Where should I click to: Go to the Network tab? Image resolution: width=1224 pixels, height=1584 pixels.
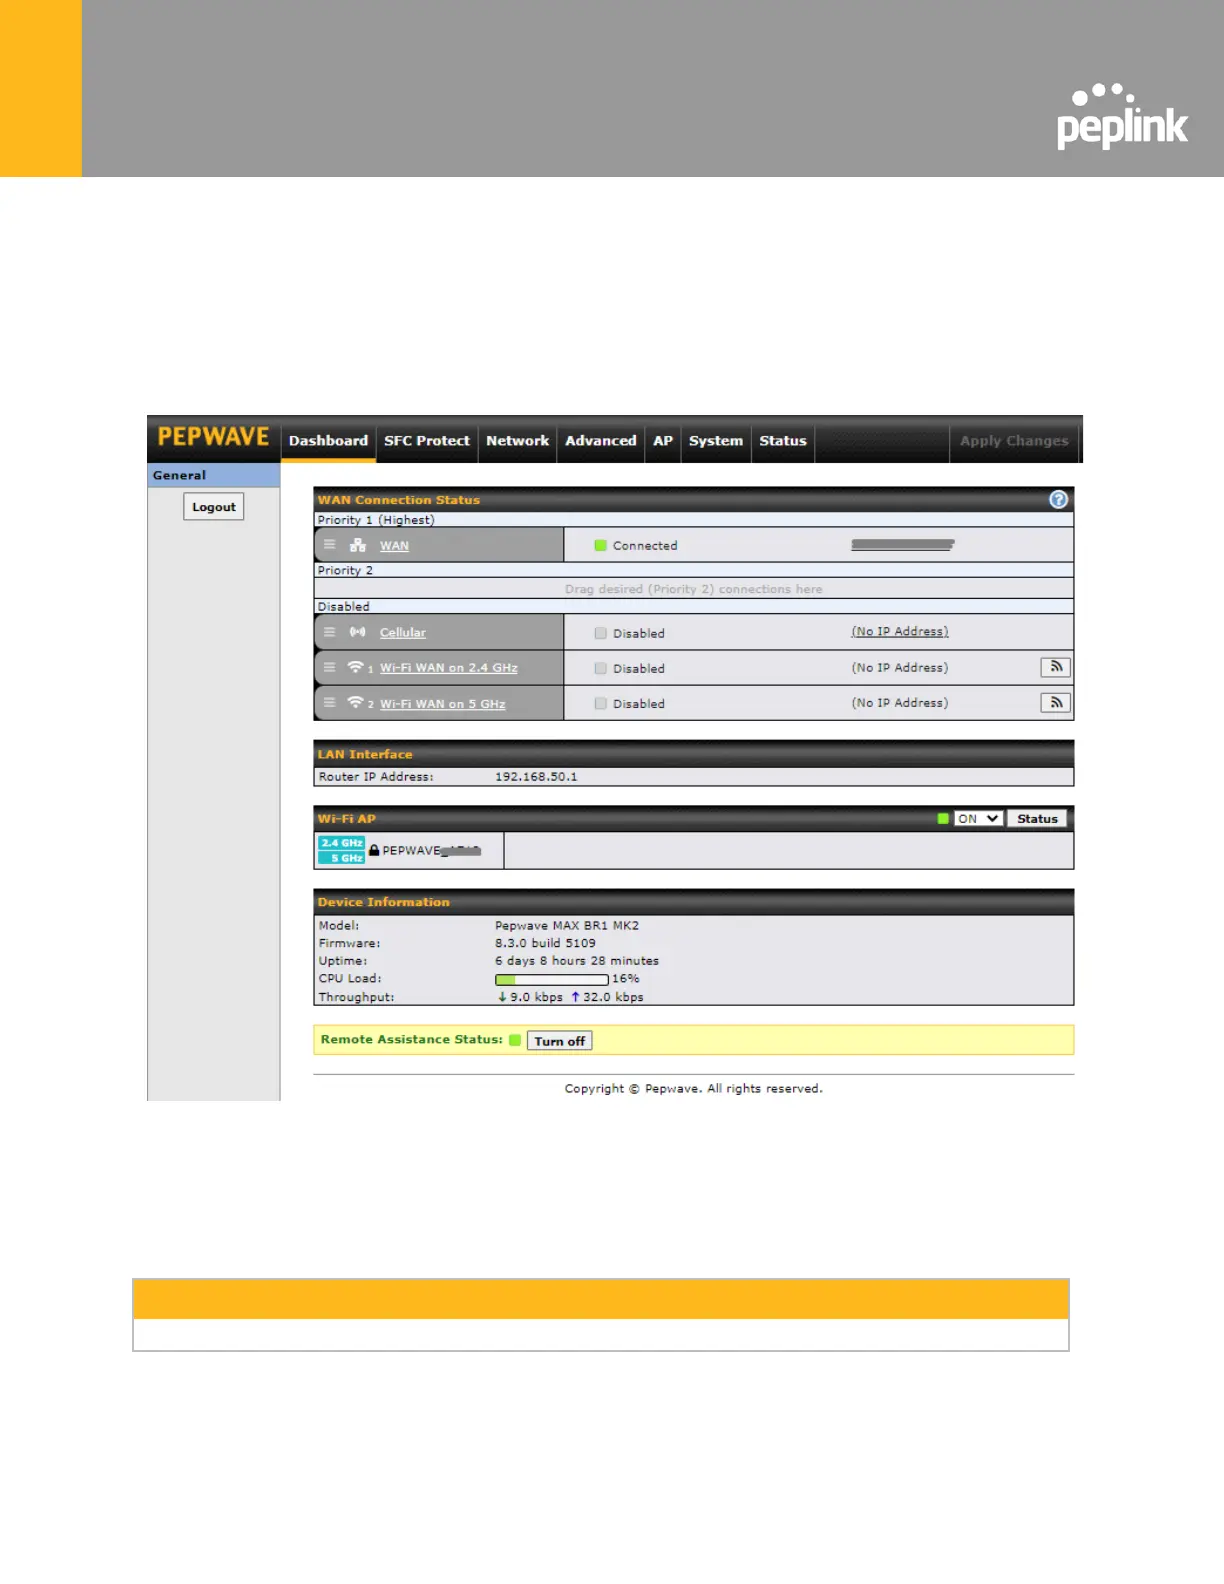[517, 441]
